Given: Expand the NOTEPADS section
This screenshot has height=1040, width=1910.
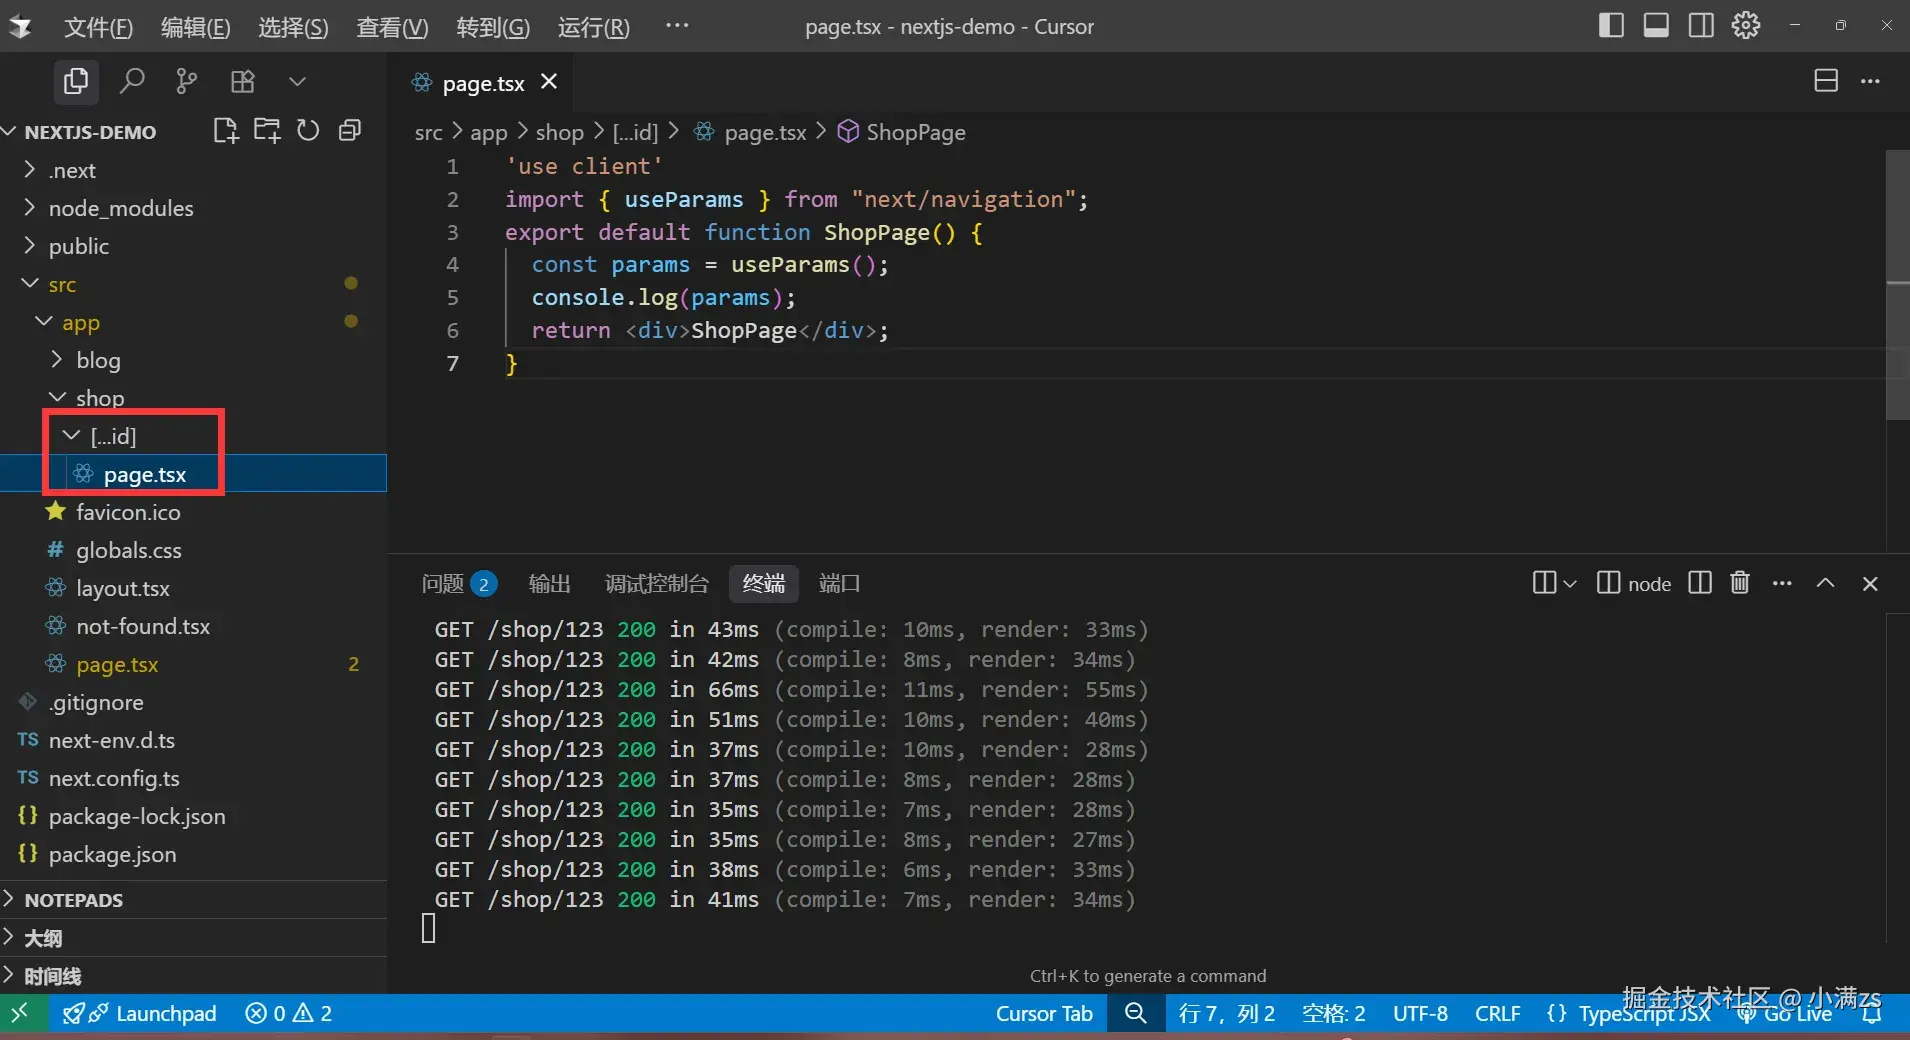Looking at the screenshot, I should [73, 900].
